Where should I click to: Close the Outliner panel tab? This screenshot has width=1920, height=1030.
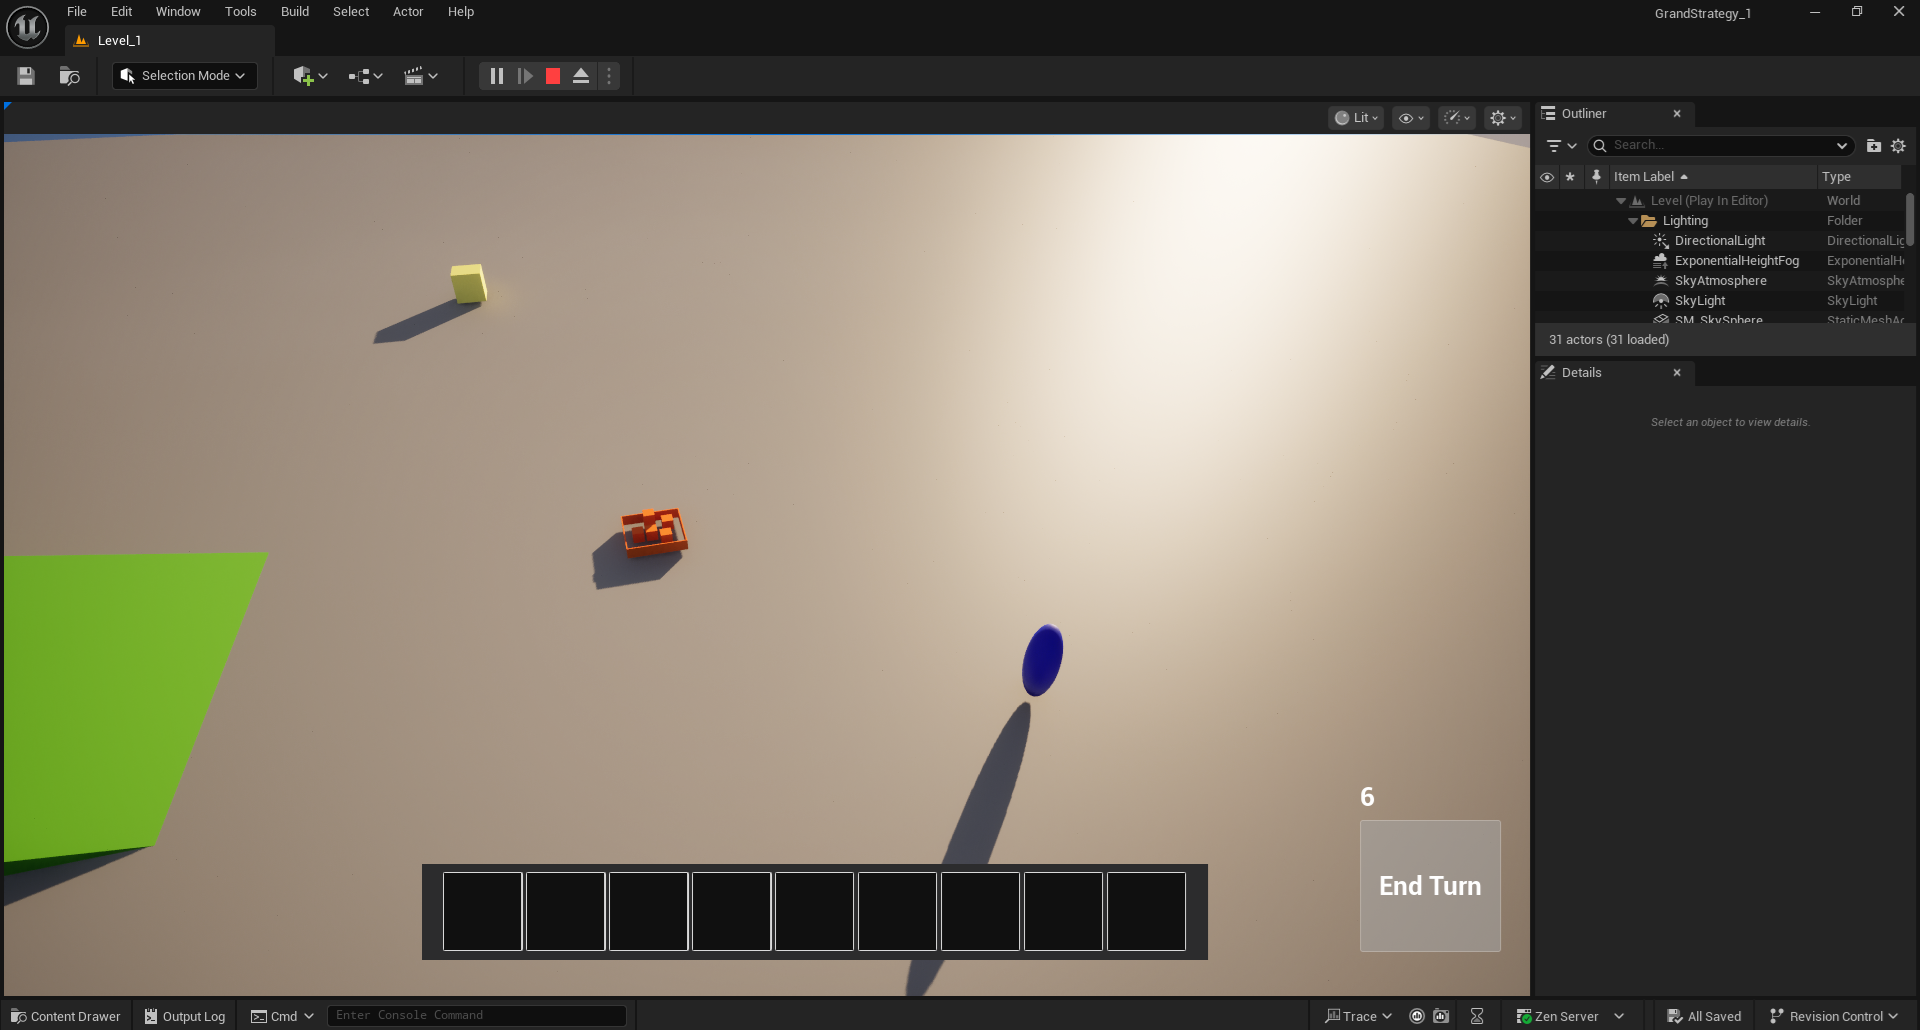click(1677, 114)
